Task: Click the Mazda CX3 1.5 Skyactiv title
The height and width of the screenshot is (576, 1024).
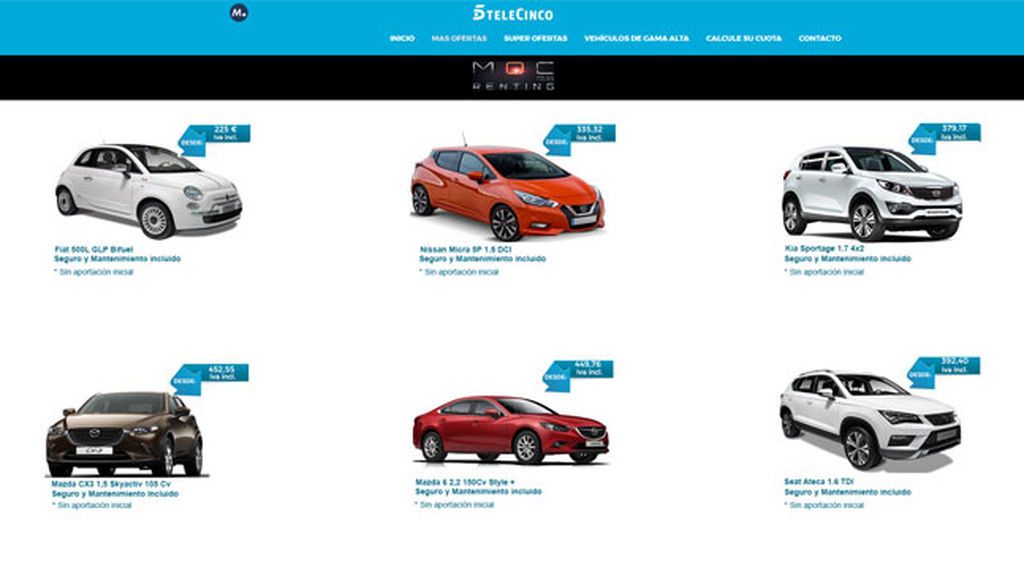Action: tap(111, 485)
